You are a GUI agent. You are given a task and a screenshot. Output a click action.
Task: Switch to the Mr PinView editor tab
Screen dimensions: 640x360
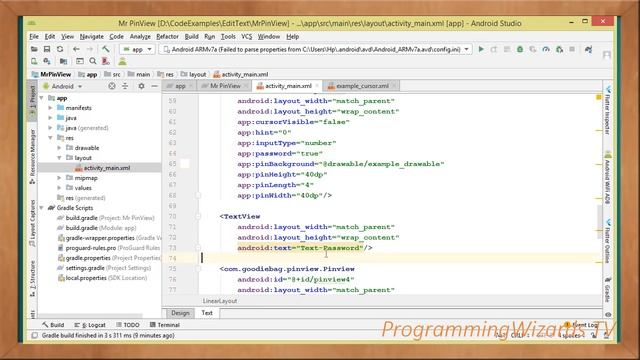coord(225,86)
